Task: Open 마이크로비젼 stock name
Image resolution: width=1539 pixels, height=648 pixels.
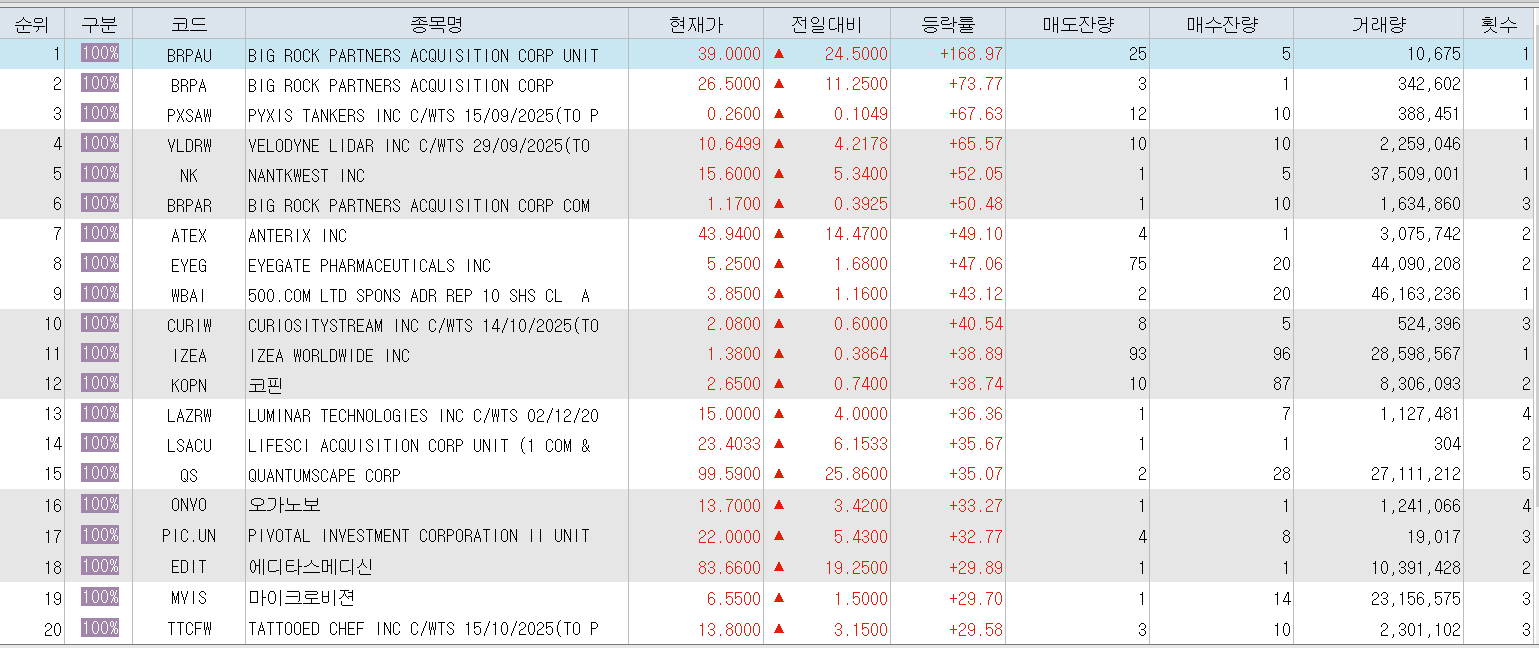Action: tap(301, 598)
